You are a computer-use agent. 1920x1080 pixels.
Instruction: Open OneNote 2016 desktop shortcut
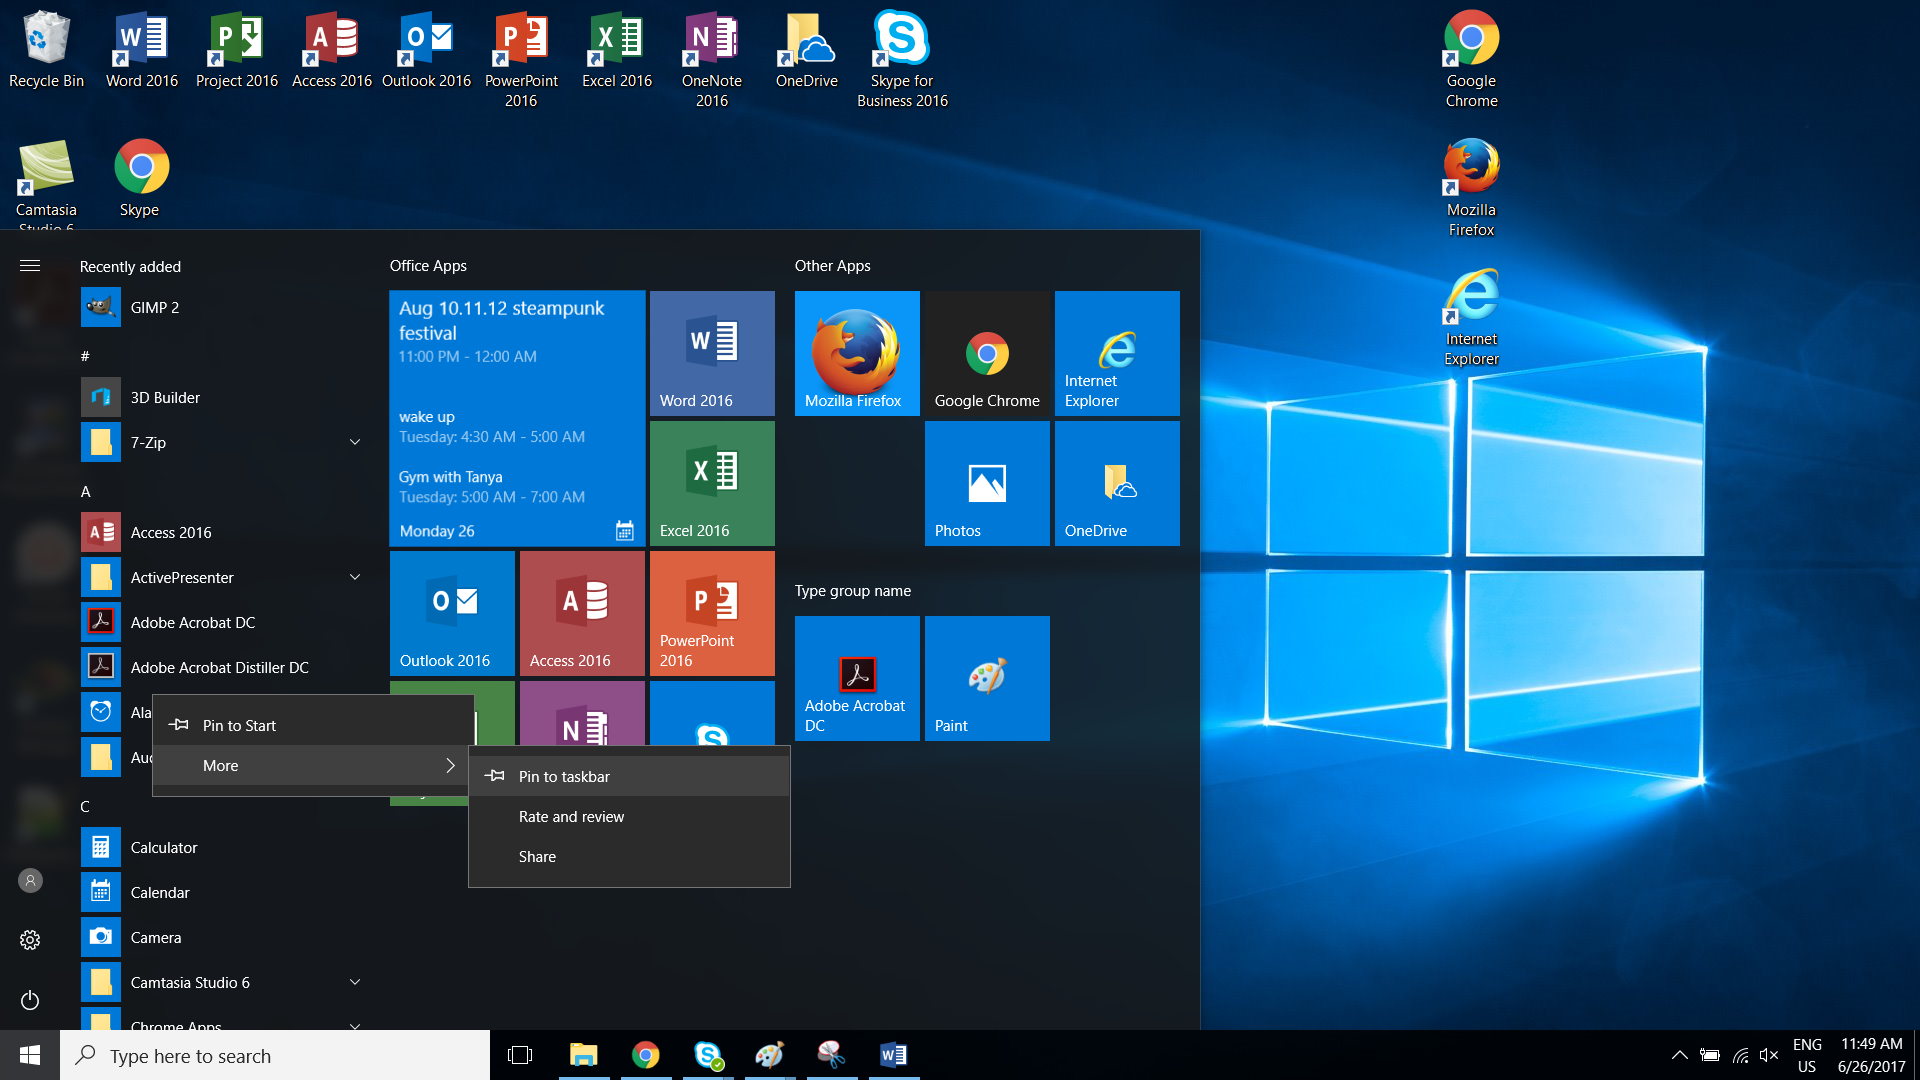(712, 60)
